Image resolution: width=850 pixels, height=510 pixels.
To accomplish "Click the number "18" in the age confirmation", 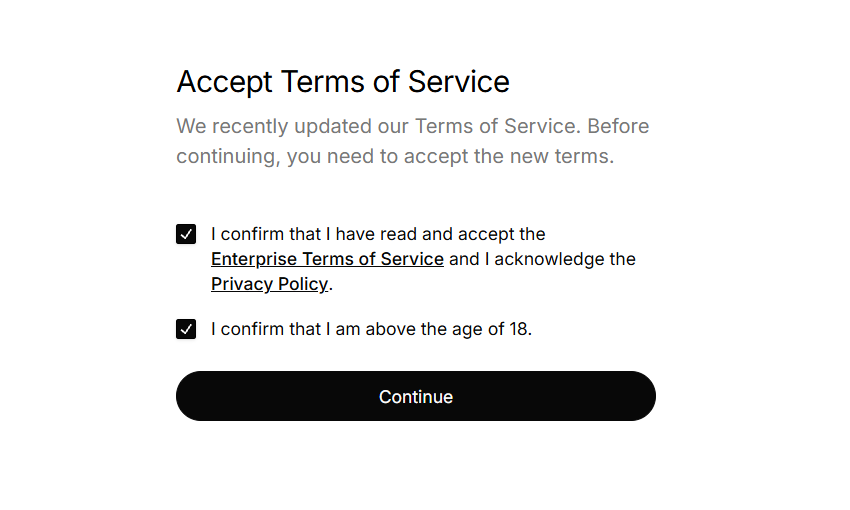I will click(518, 329).
